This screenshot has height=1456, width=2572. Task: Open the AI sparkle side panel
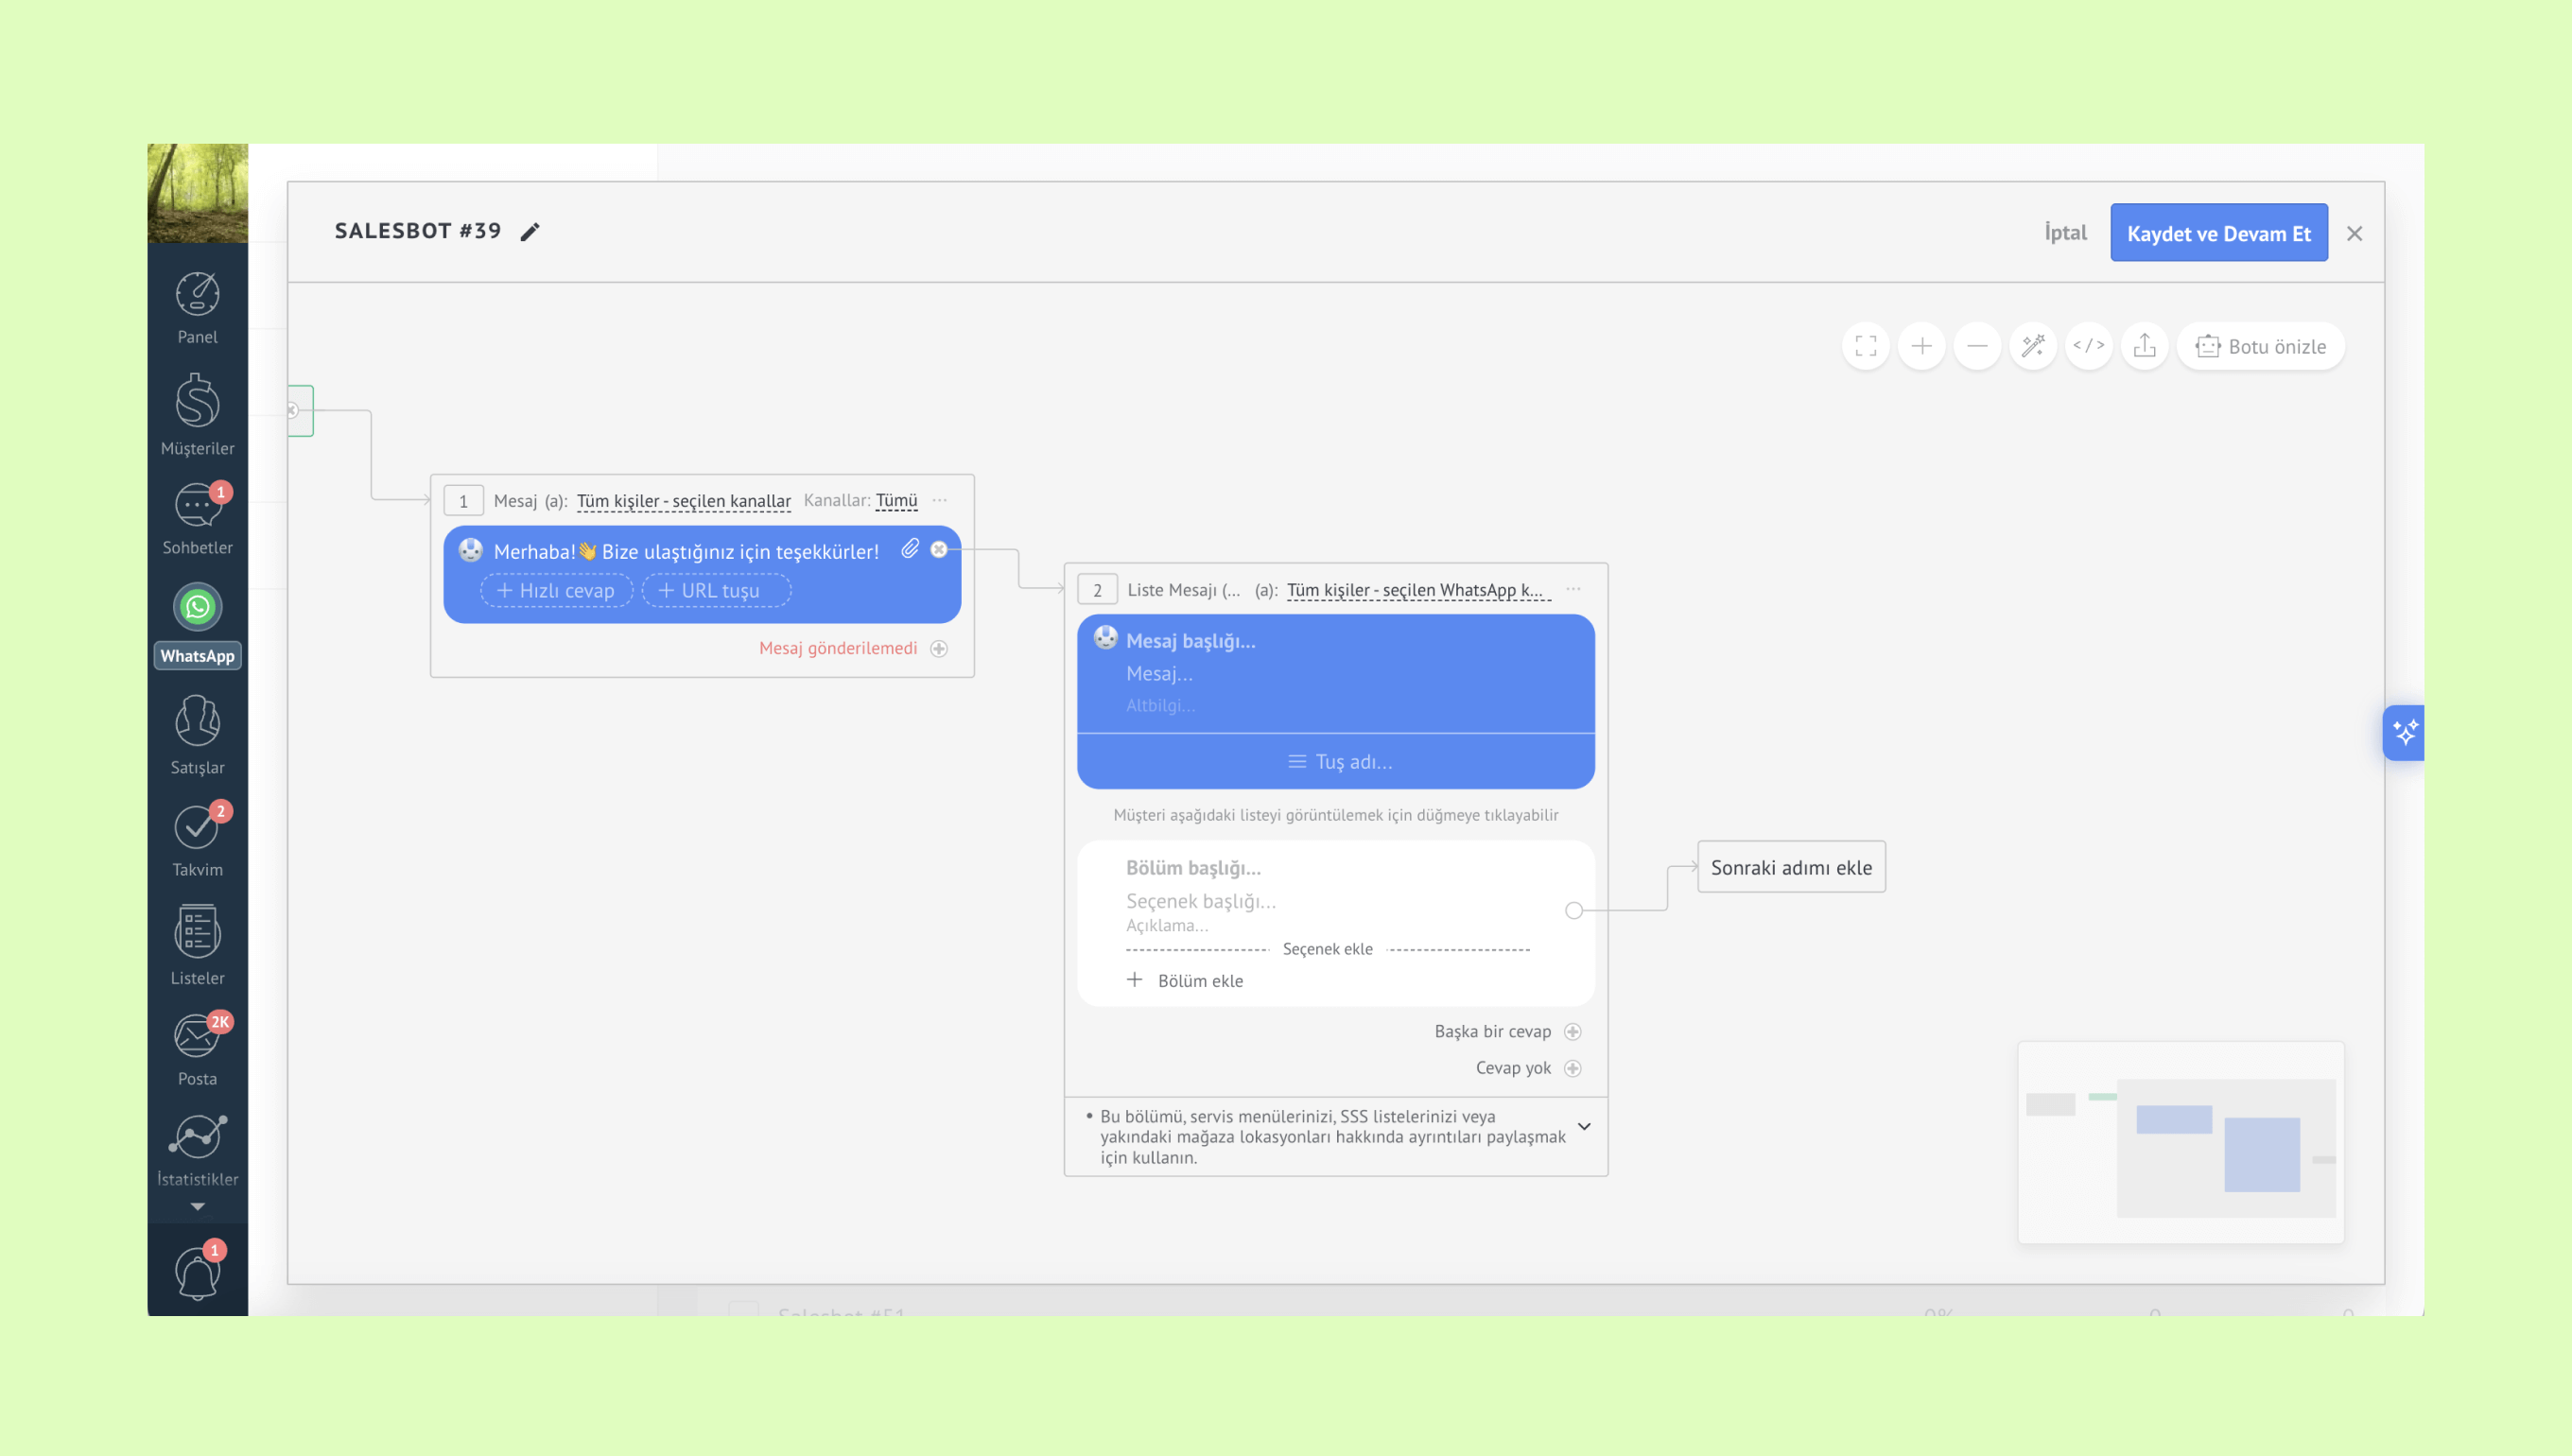tap(2404, 733)
